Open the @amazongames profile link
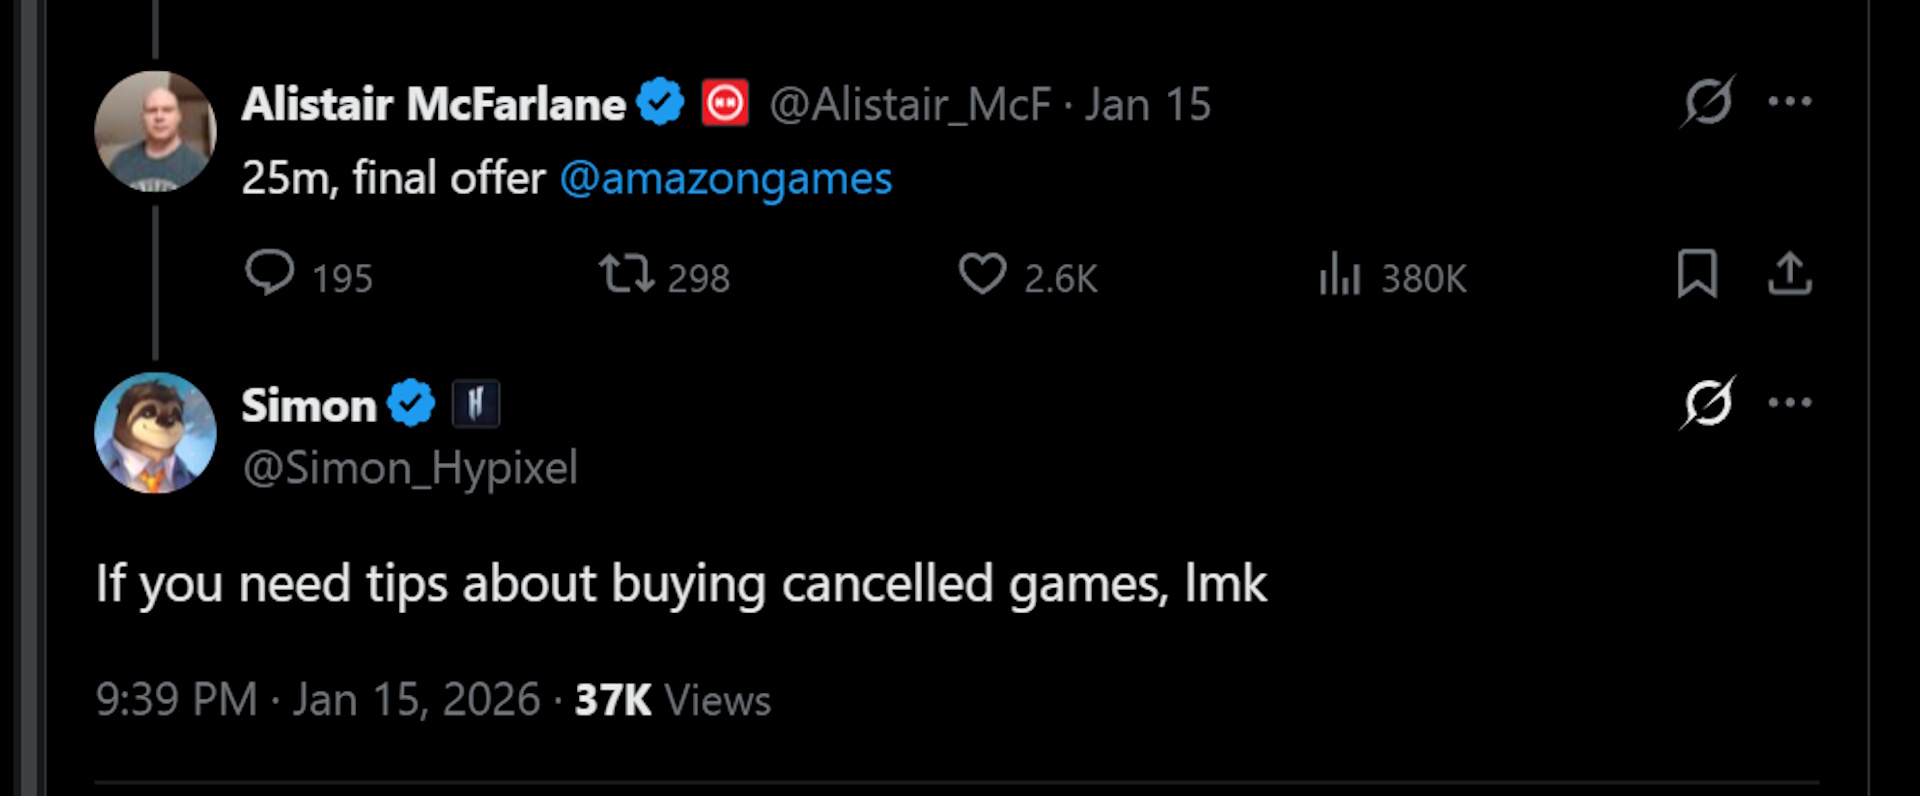Screen dimensions: 1920x796 pos(727,179)
